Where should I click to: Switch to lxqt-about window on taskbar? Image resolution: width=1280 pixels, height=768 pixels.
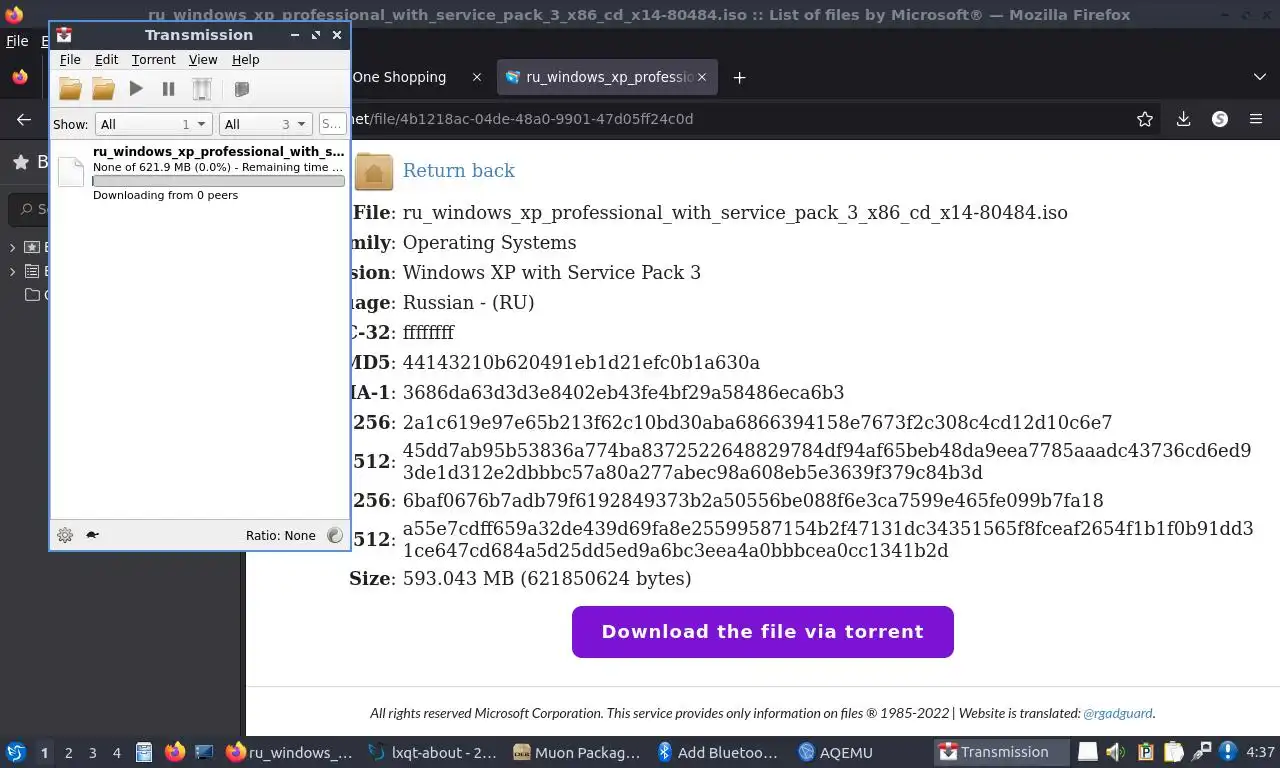[433, 752]
